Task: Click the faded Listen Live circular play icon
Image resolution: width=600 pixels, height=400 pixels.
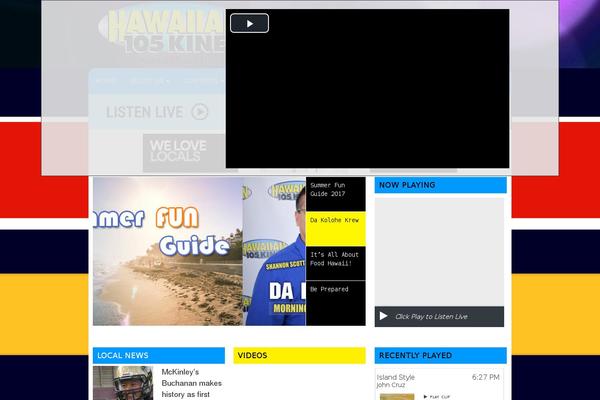Action: (x=200, y=112)
